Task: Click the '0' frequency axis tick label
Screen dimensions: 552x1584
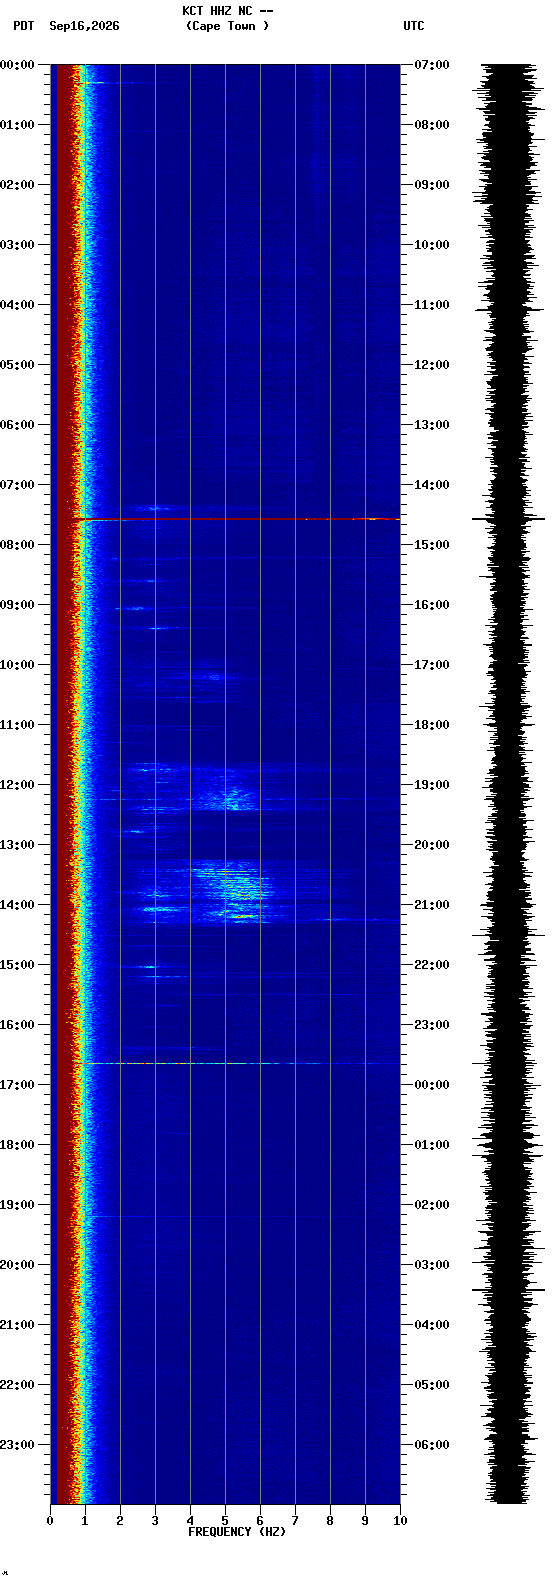Action: (x=50, y=1521)
